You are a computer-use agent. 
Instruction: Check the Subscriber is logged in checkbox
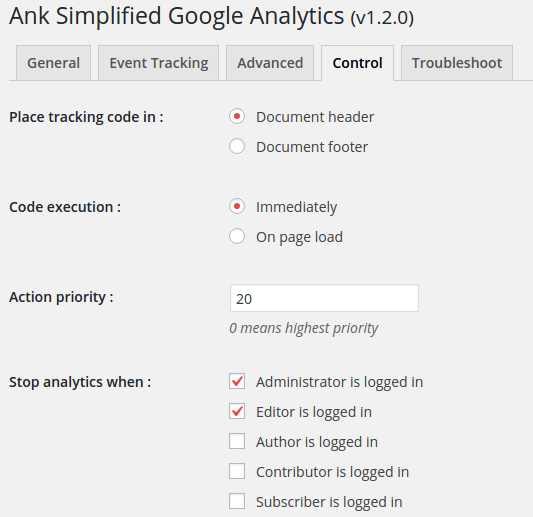point(237,501)
